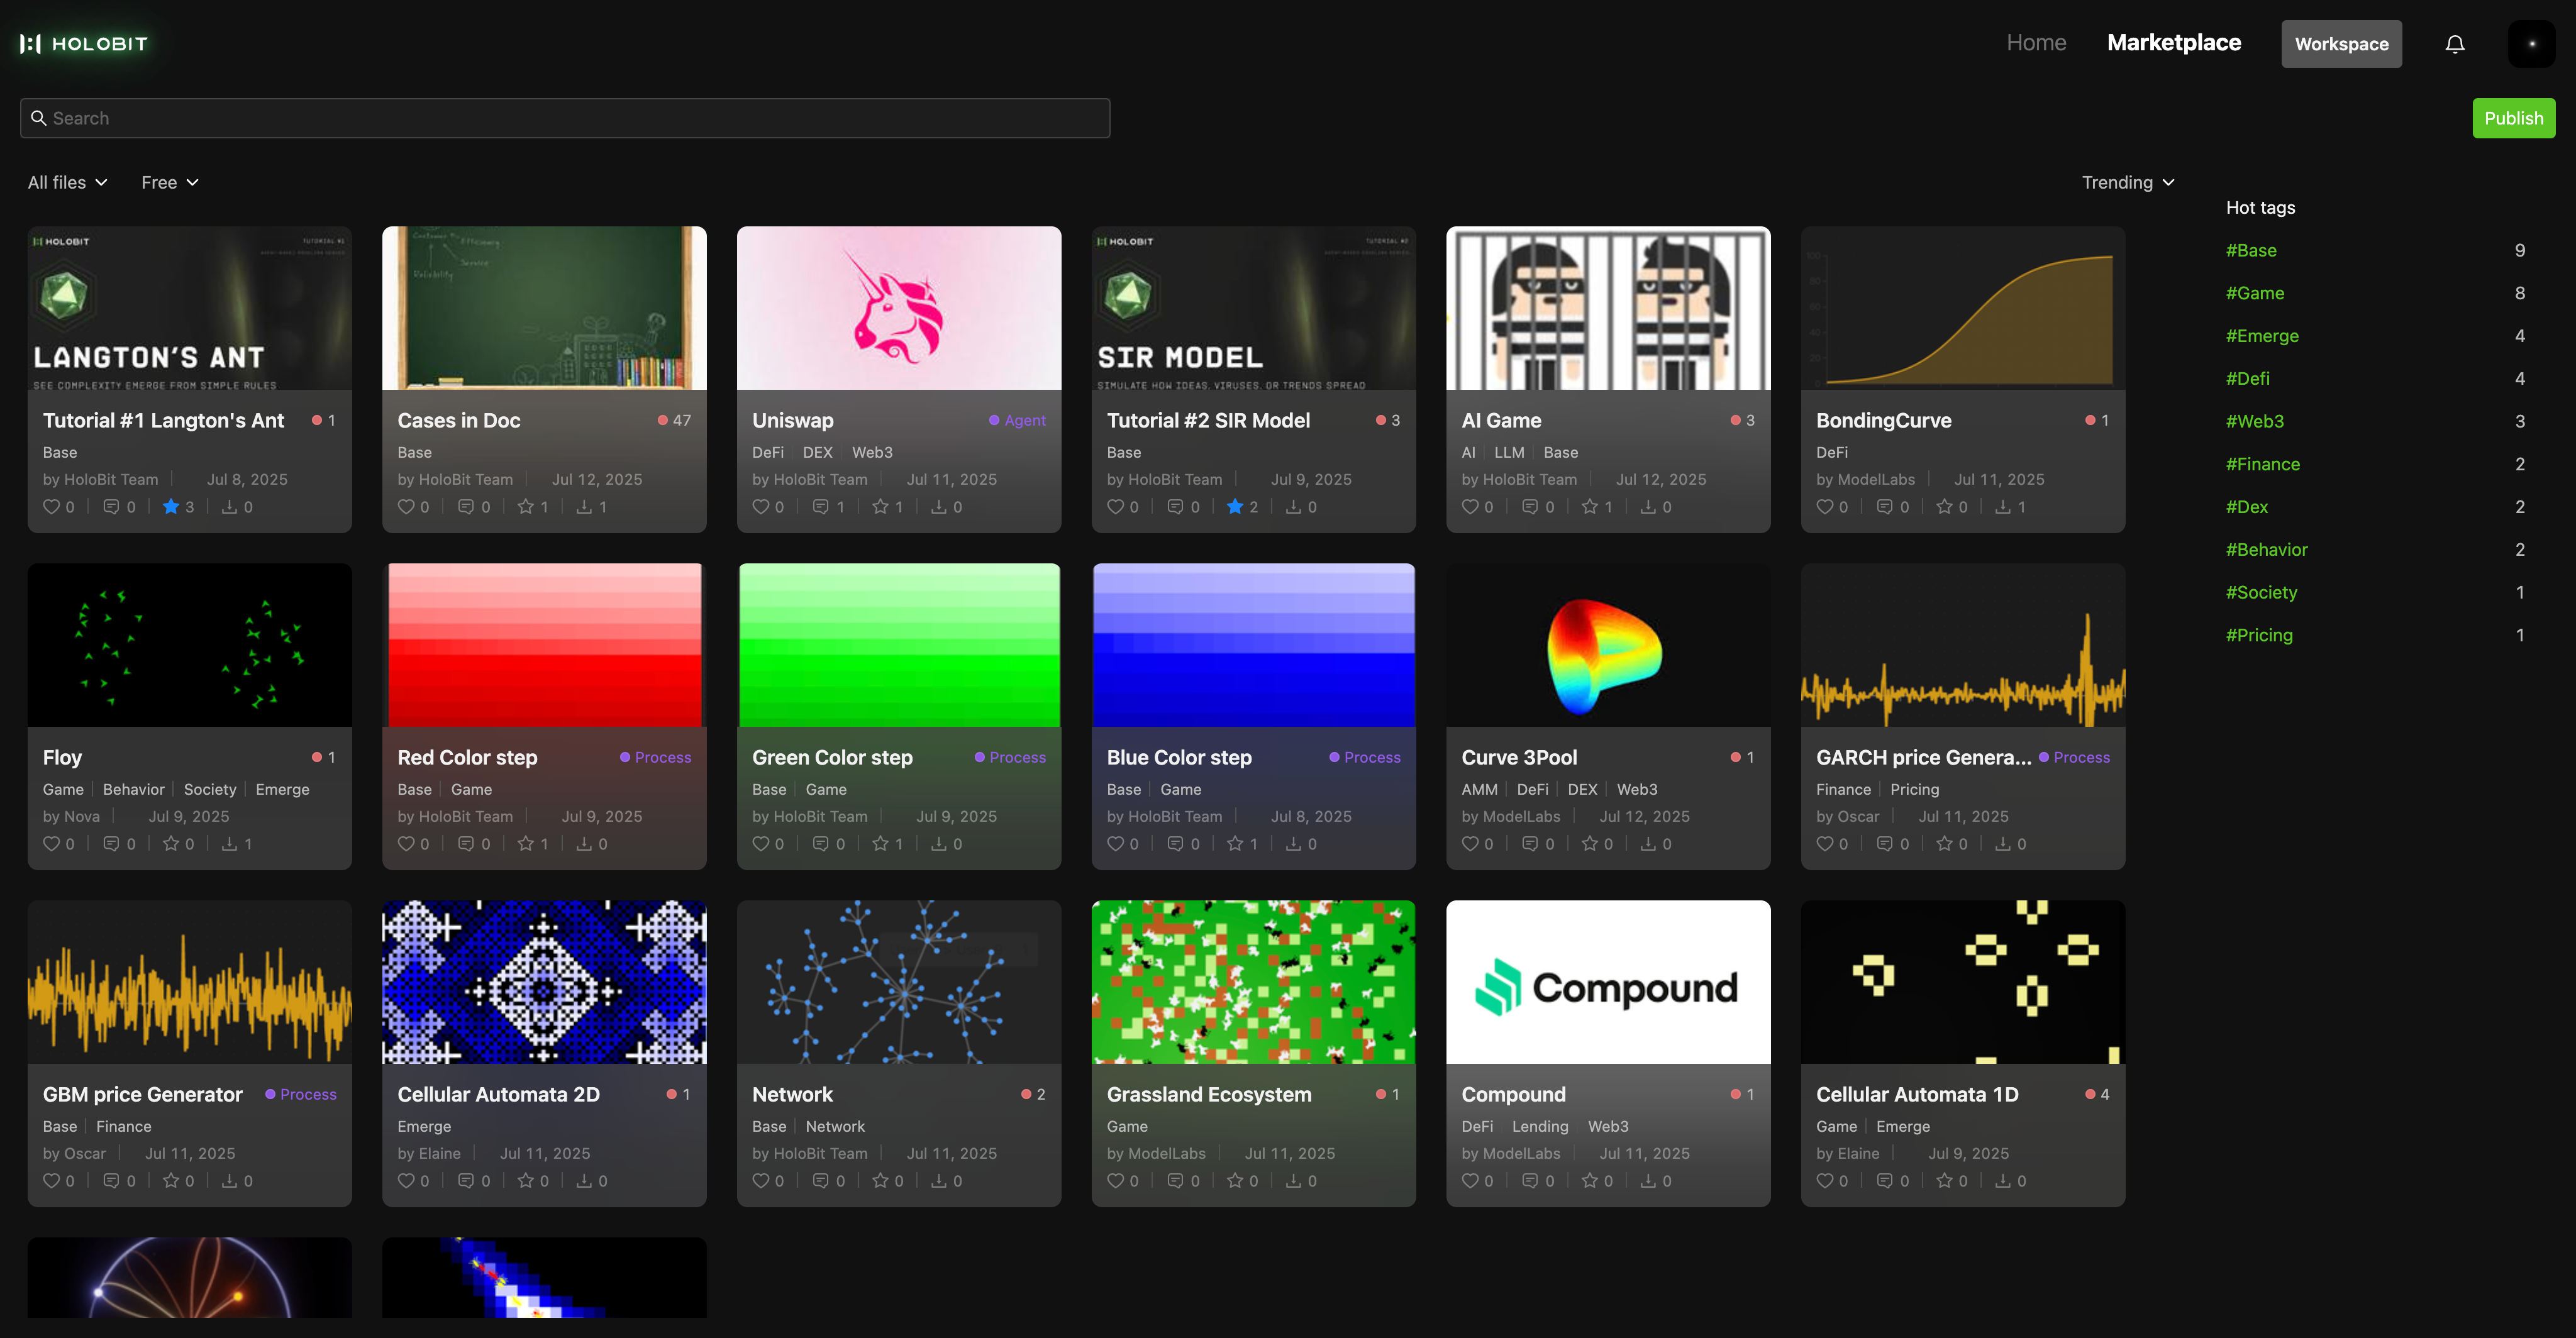Select the #Pricing hot tag
2576x1338 pixels.
pyautogui.click(x=2259, y=636)
